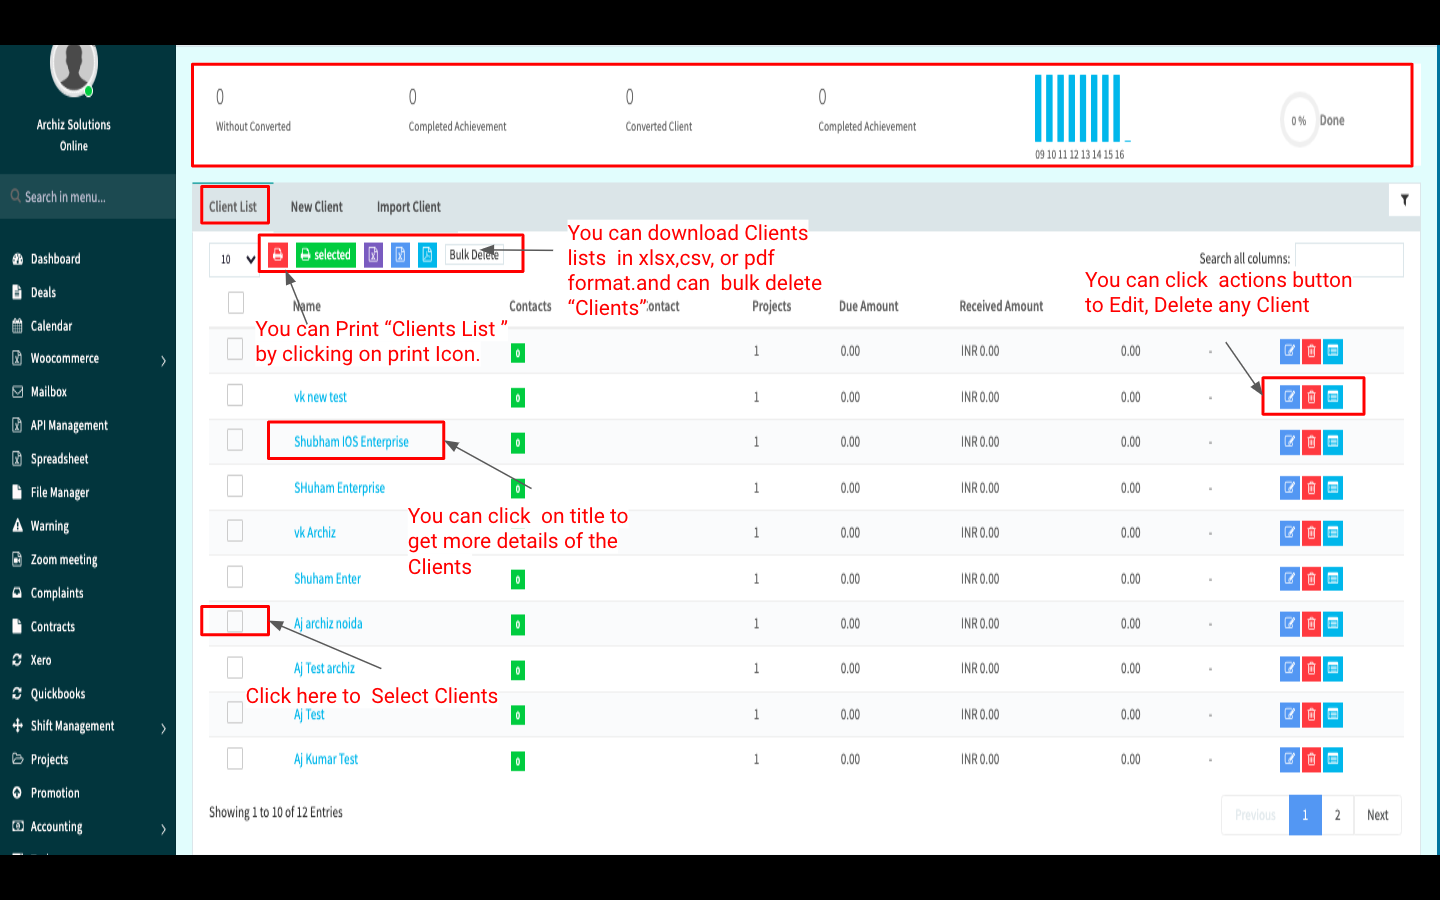Tick the checkbox for Shubham IOS Enterprise
The width and height of the screenshot is (1440, 900).
235,440
